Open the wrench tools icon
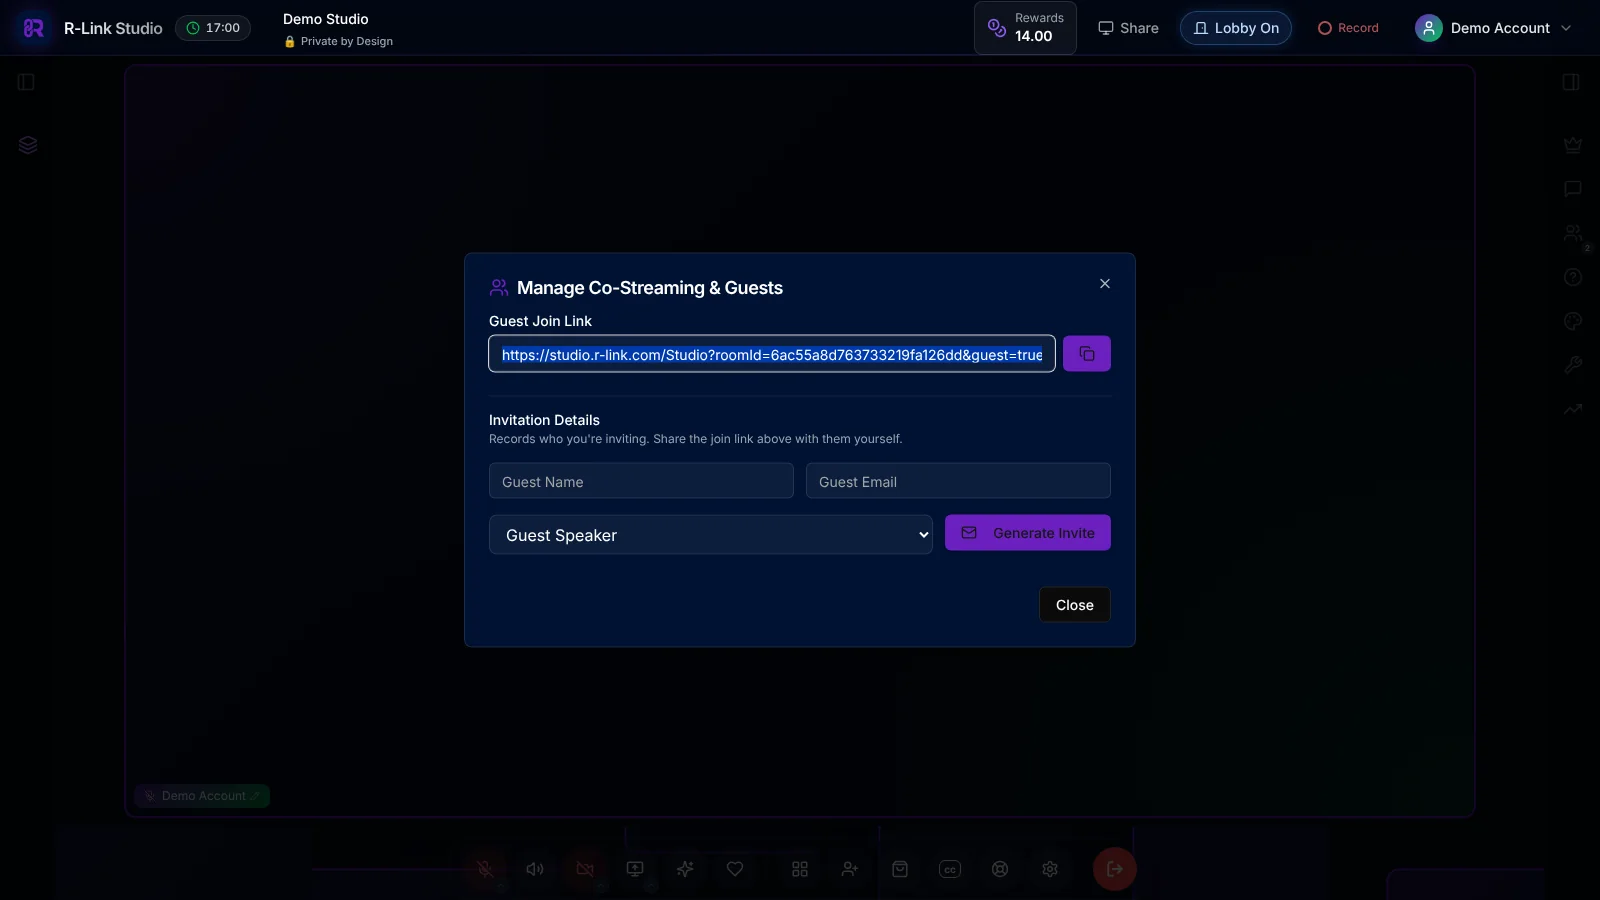Screen dimensions: 1600x900 point(1573,365)
